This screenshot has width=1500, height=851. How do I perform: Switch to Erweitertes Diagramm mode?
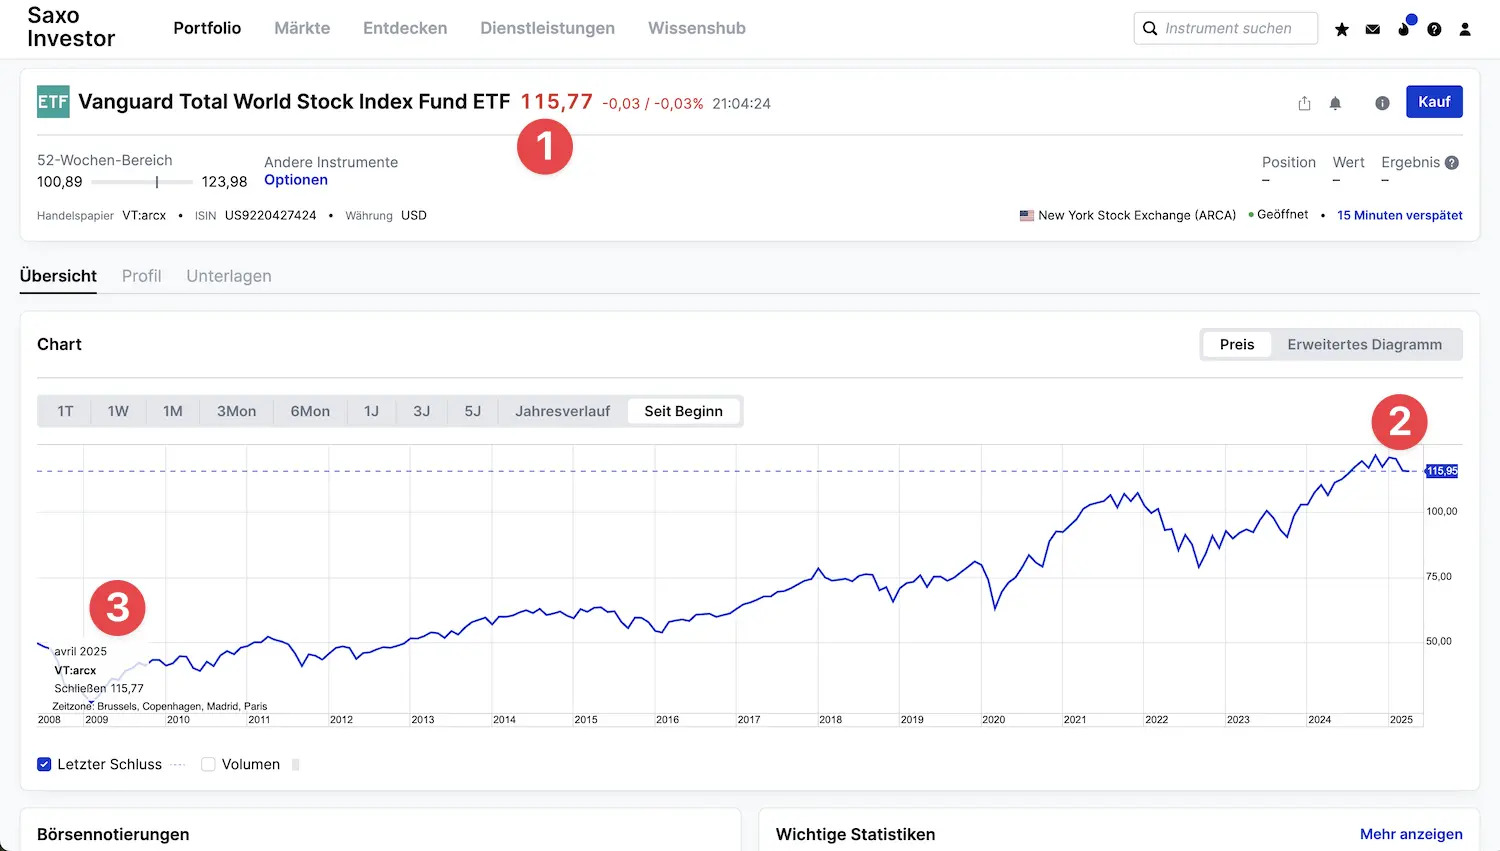(1365, 344)
